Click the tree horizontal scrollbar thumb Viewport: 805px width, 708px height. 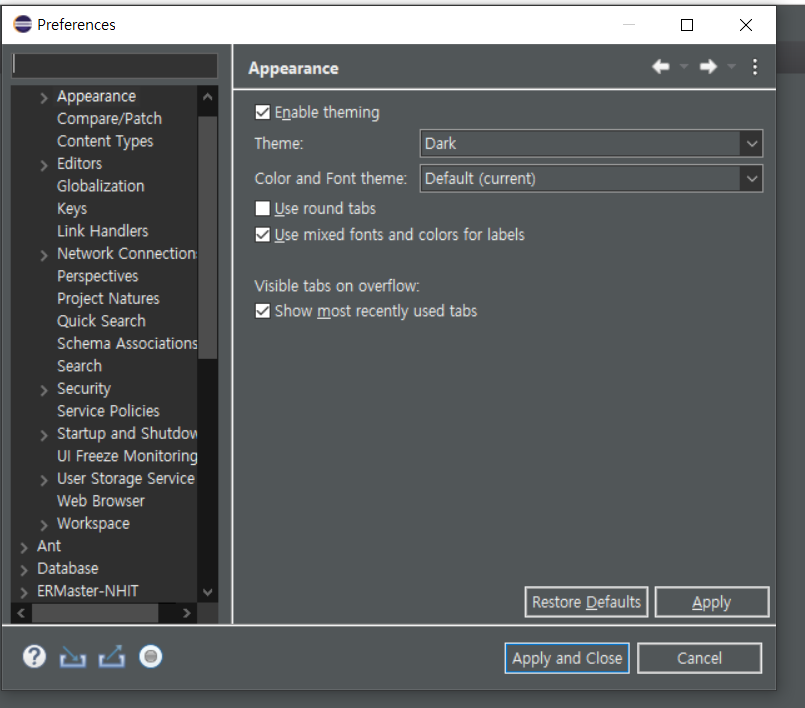(x=95, y=613)
